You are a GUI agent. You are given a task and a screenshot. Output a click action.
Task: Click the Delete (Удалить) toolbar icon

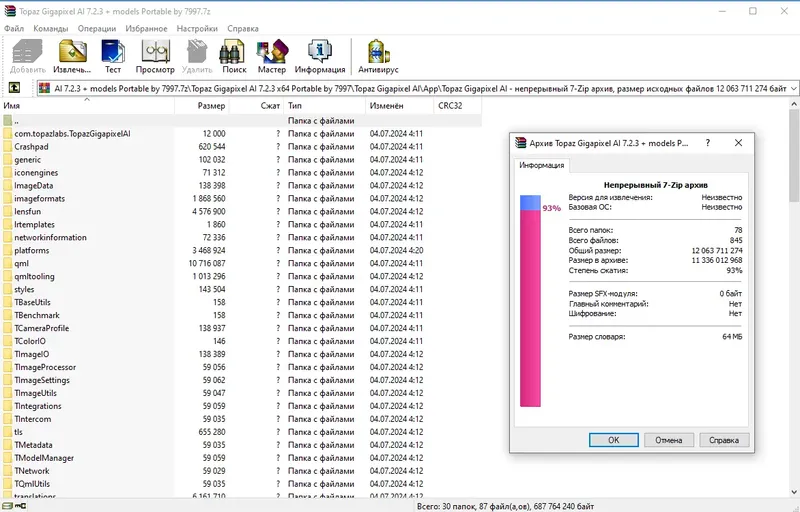pos(197,56)
